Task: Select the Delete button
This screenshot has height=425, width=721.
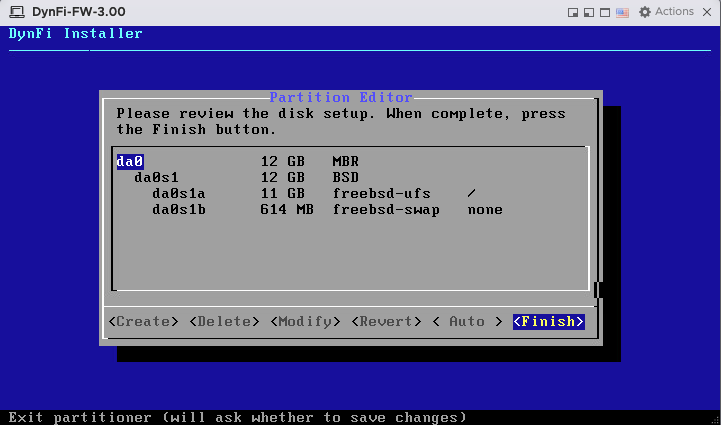Action: coord(224,321)
